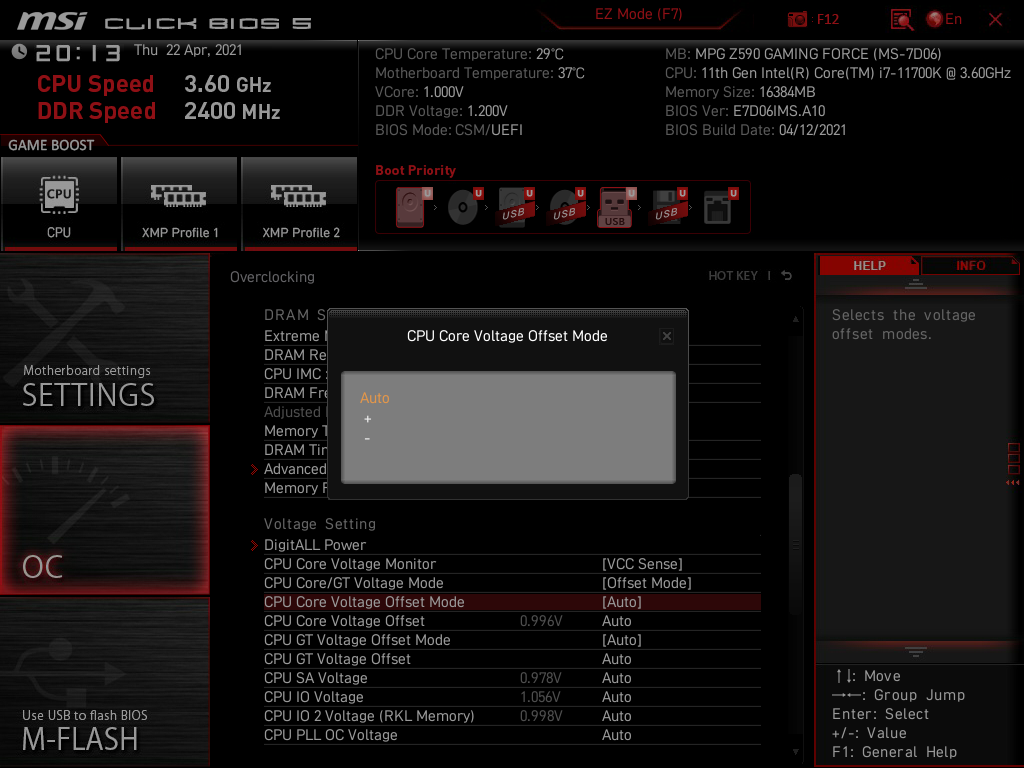Open the M-FLASH BIOS flashing section
This screenshot has height=768, width=1024.
pyautogui.click(x=104, y=682)
